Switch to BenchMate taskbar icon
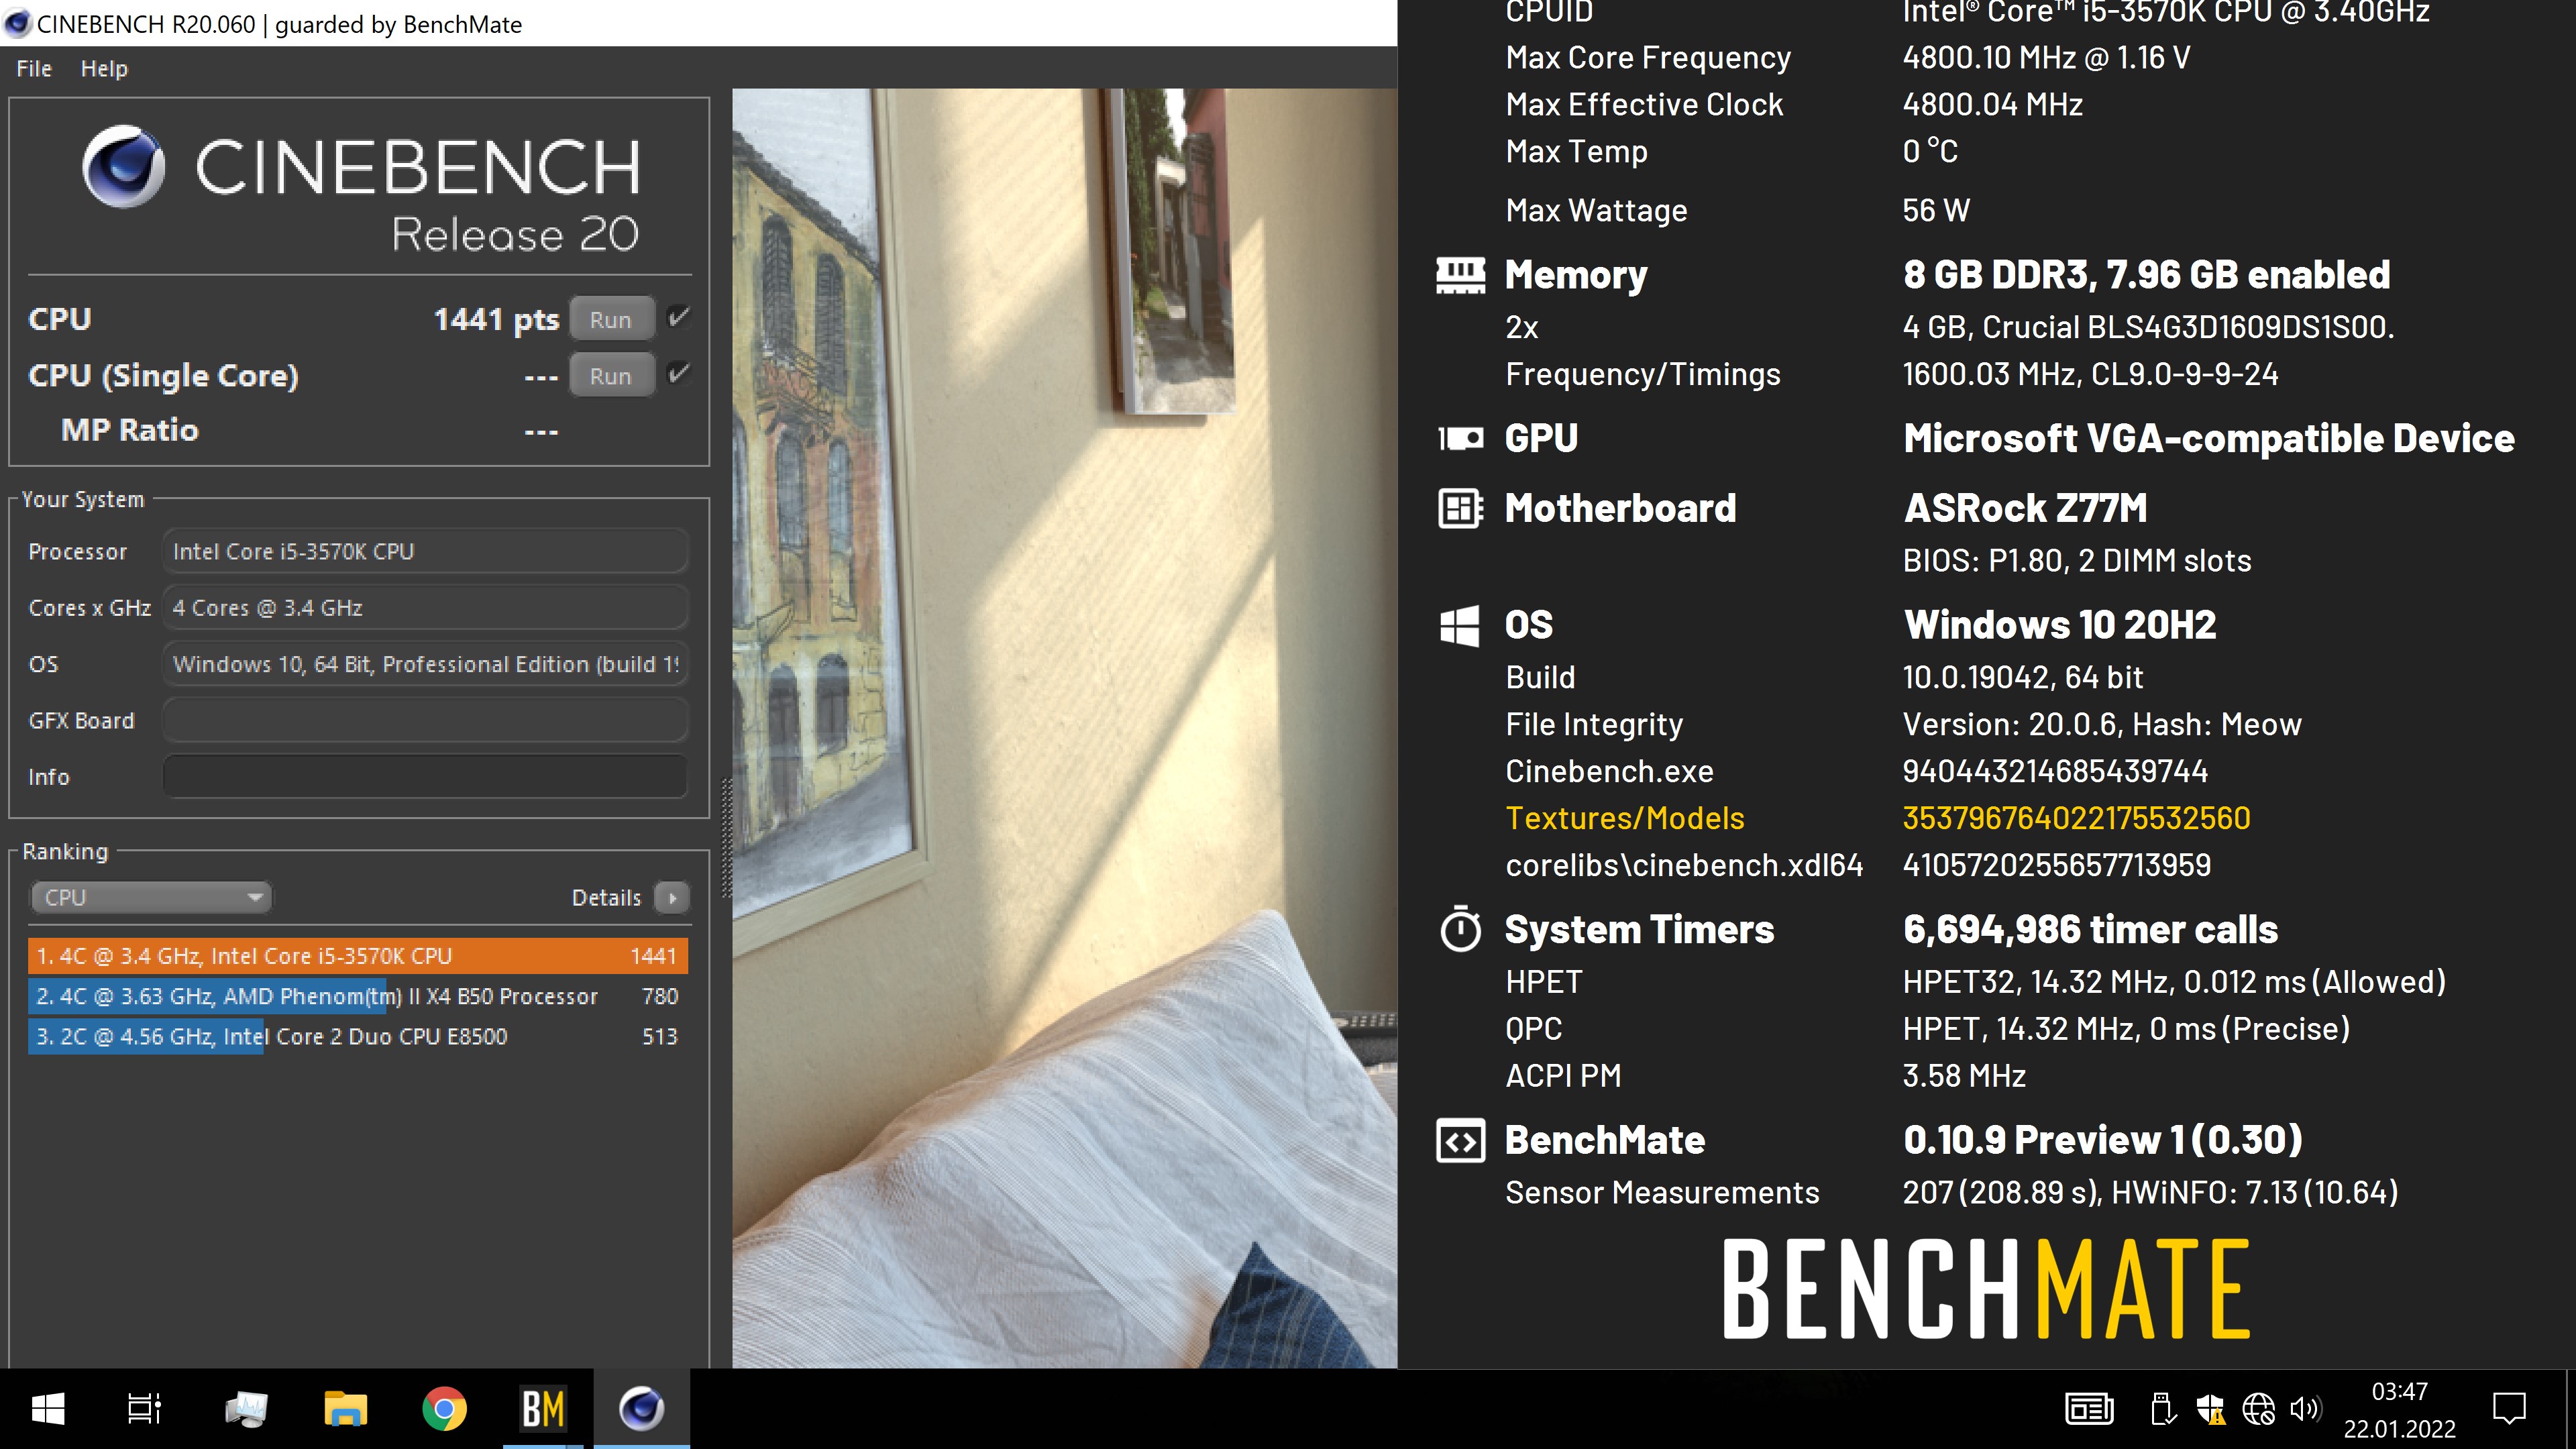The image size is (2576, 1449). pos(543,1409)
